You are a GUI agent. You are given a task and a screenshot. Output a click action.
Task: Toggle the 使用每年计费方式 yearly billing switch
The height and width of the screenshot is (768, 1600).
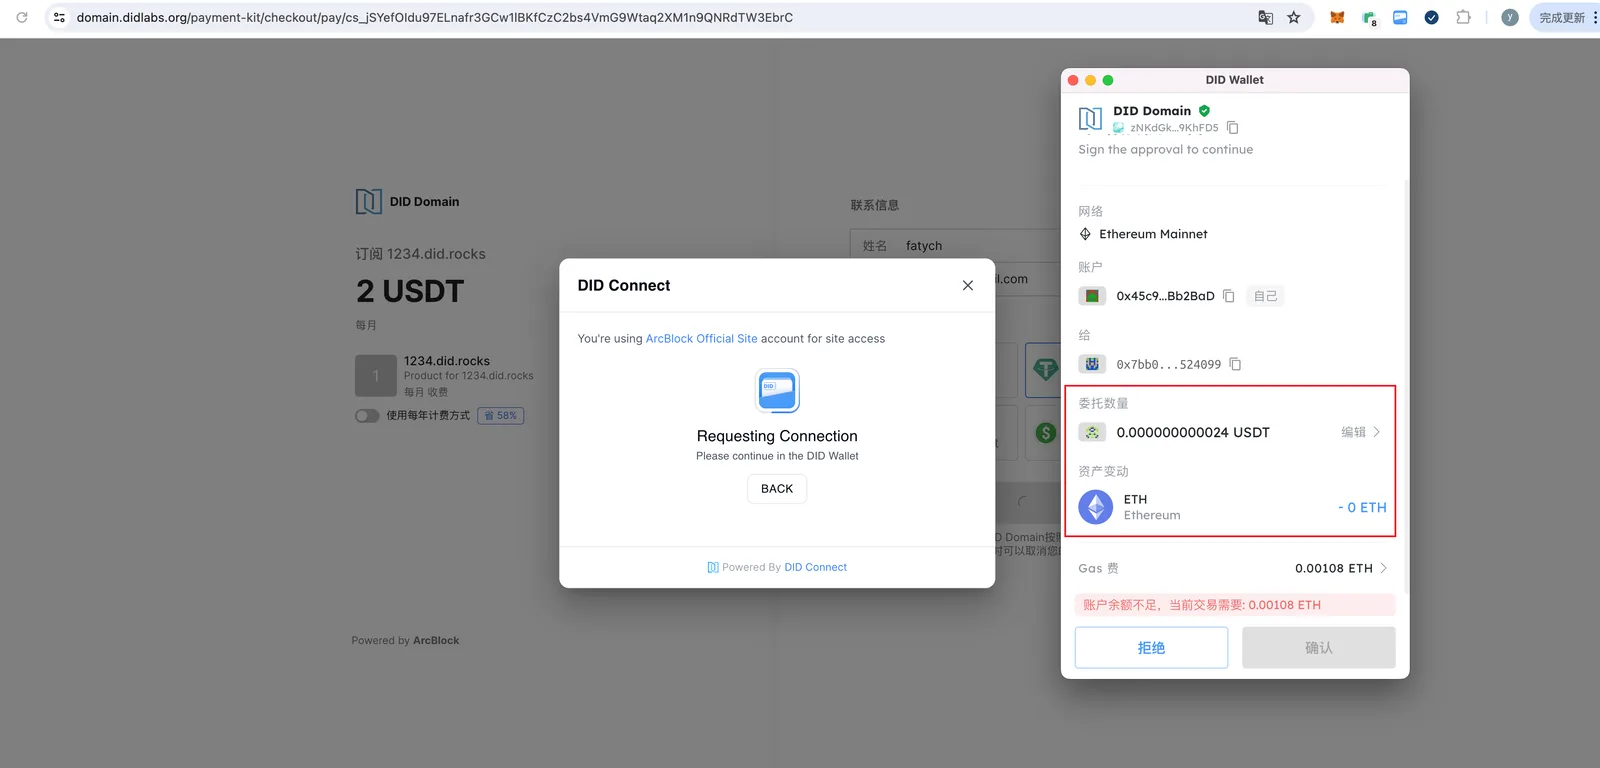367,416
